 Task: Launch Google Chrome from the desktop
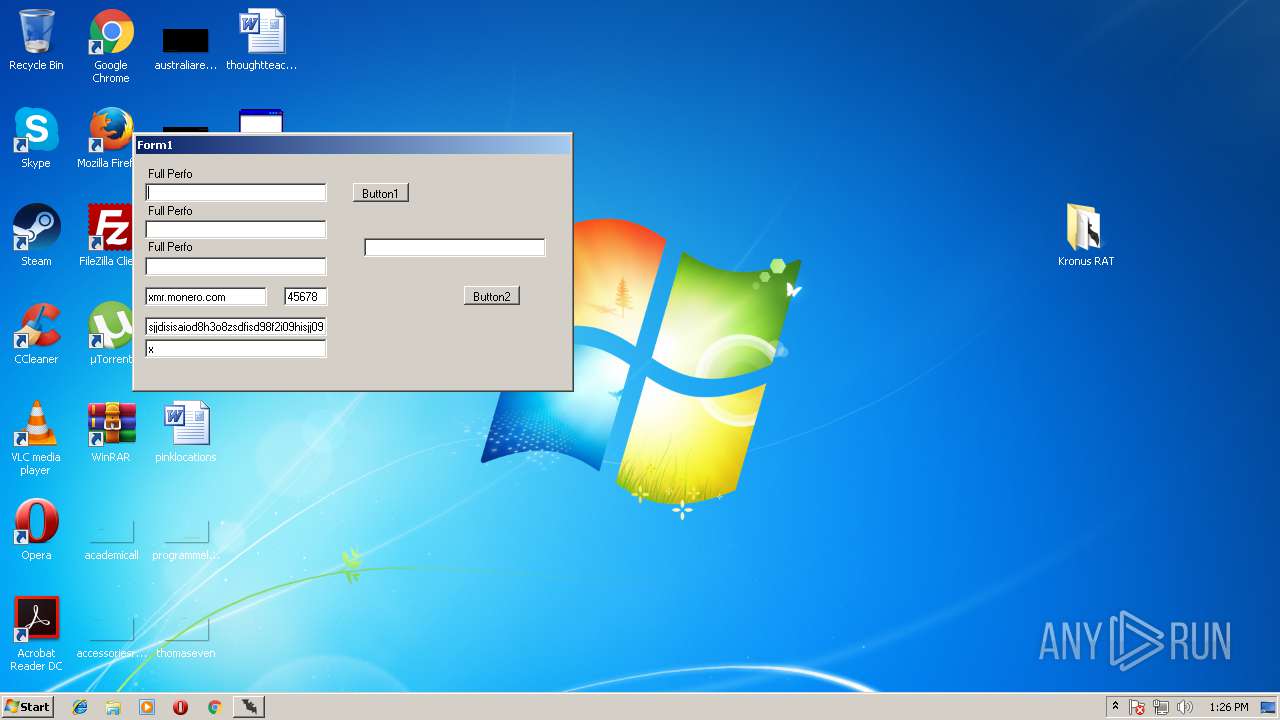(x=111, y=46)
